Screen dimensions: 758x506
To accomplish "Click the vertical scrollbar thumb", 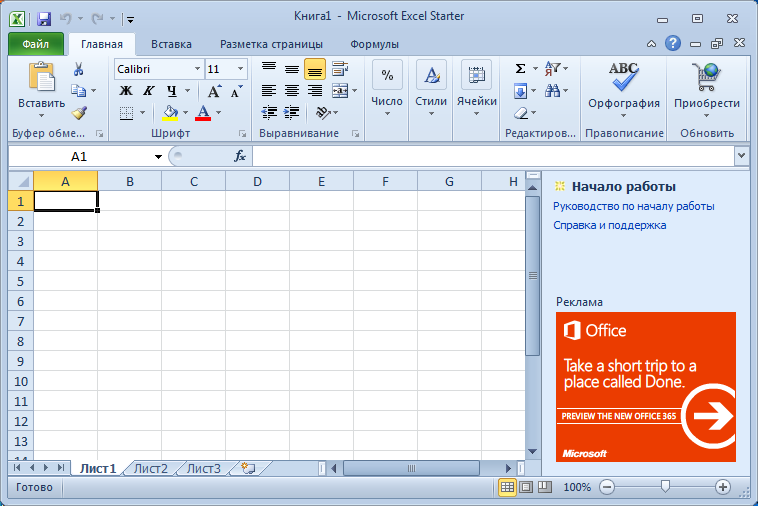I will coord(533,275).
